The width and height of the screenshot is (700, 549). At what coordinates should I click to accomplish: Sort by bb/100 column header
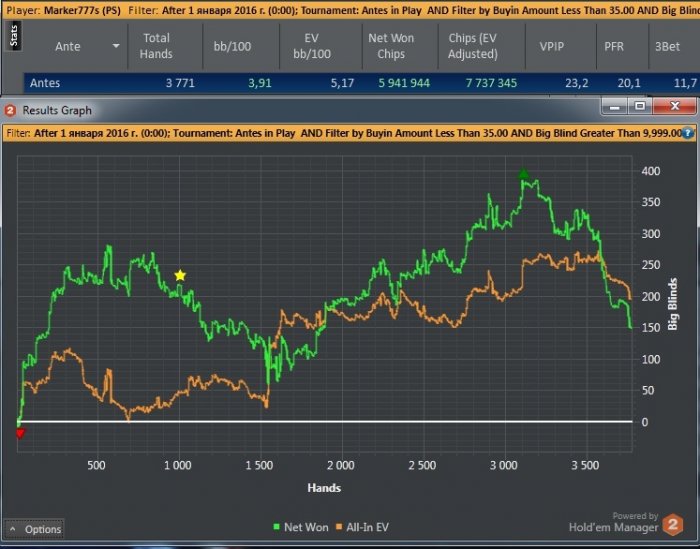(232, 46)
